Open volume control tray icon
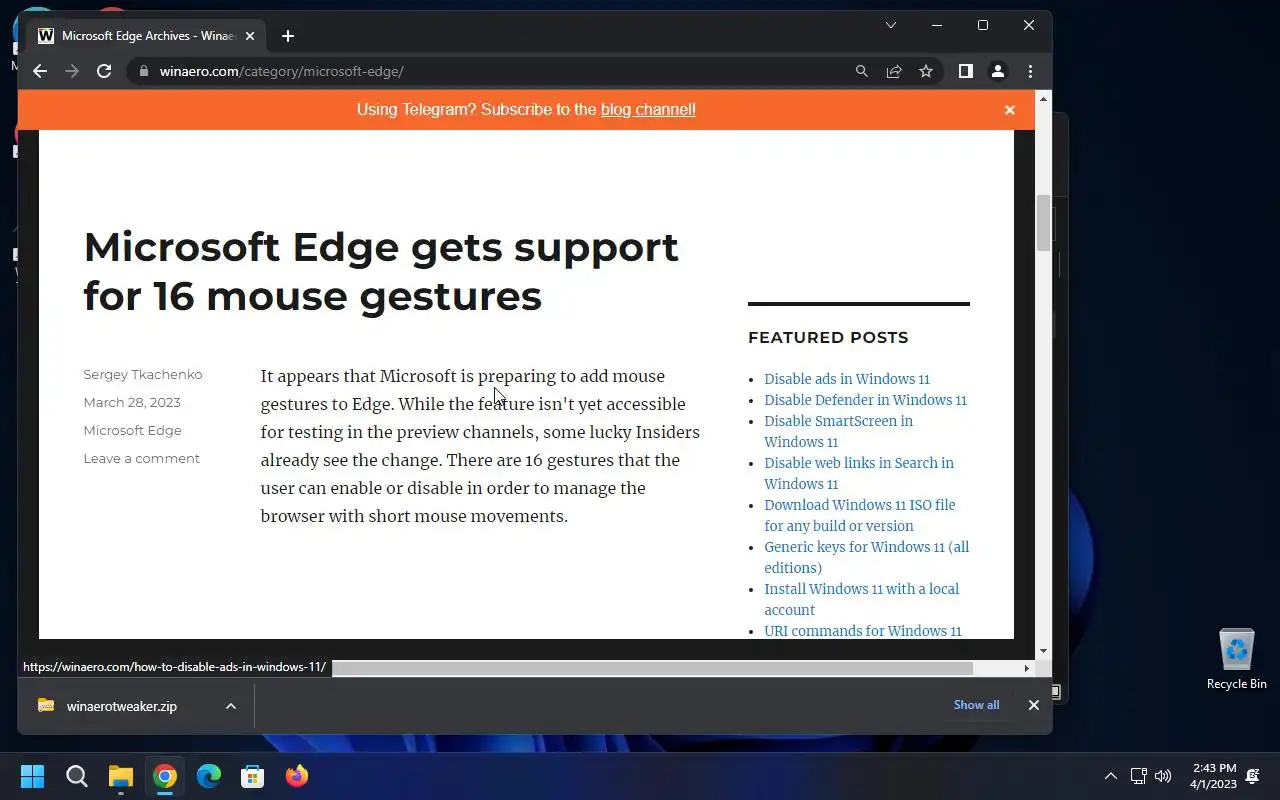This screenshot has height=800, width=1280. click(1162, 776)
